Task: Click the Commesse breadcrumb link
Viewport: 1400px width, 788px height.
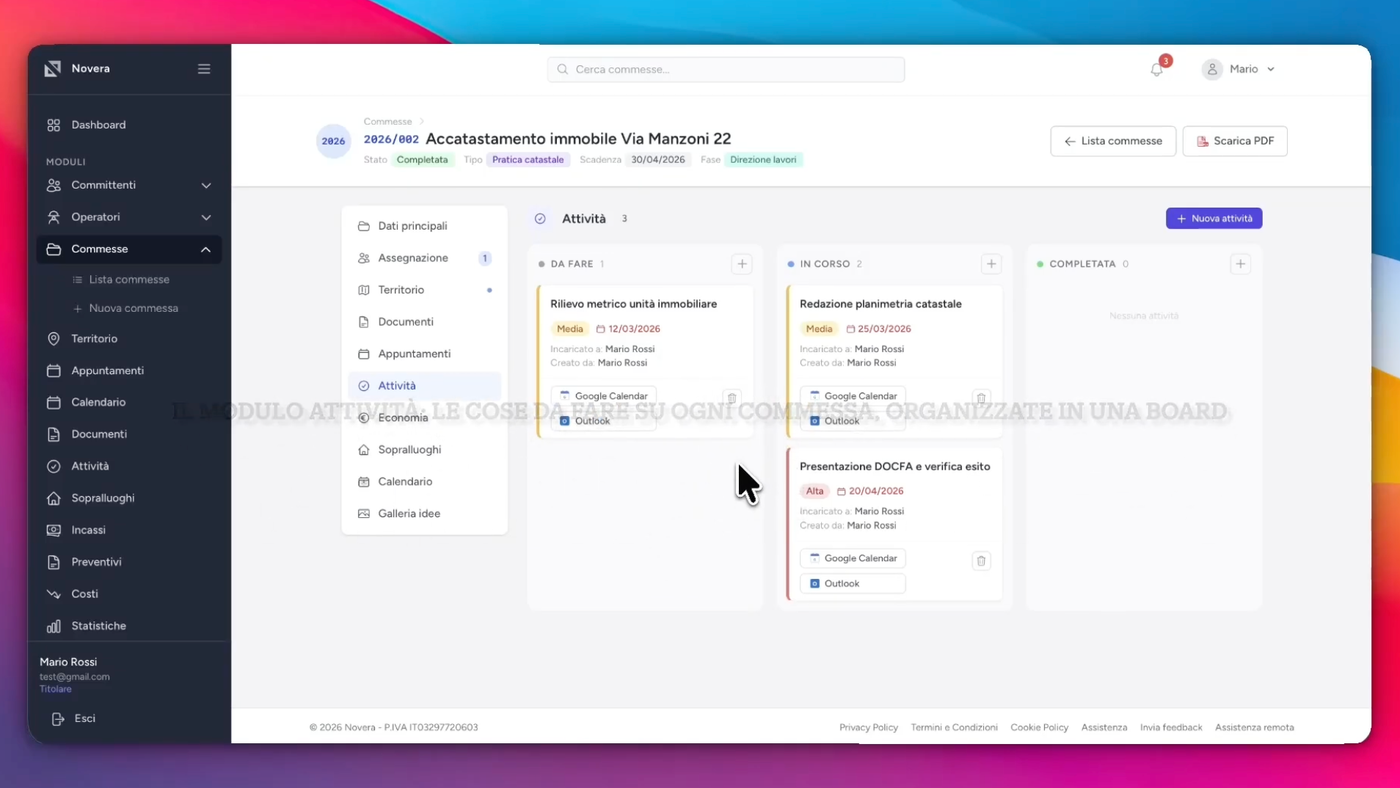Action: (x=388, y=122)
